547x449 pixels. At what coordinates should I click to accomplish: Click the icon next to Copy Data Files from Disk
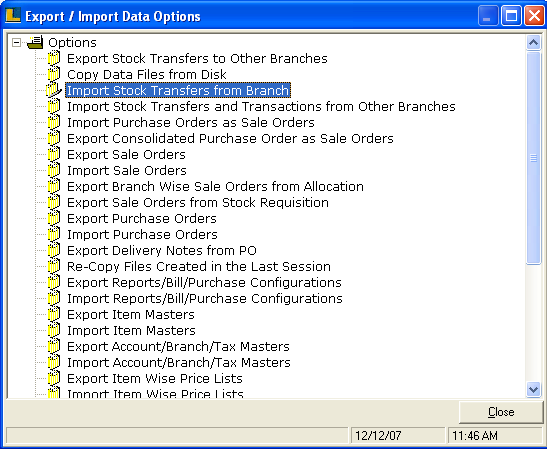tap(54, 74)
